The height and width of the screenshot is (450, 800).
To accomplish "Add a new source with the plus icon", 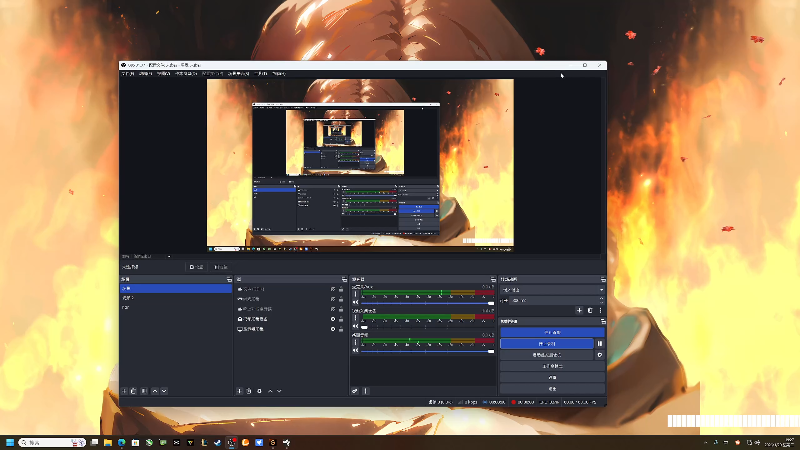I will [239, 391].
